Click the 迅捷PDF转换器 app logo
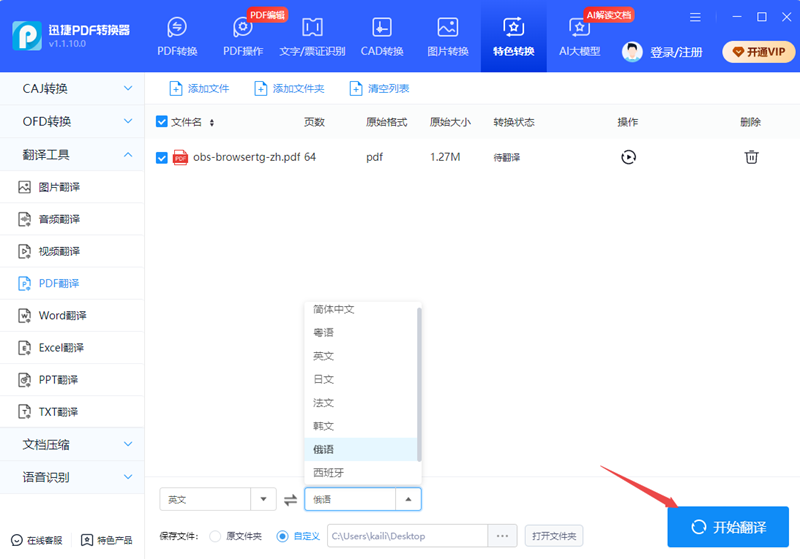Image resolution: width=800 pixels, height=559 pixels. point(27,36)
